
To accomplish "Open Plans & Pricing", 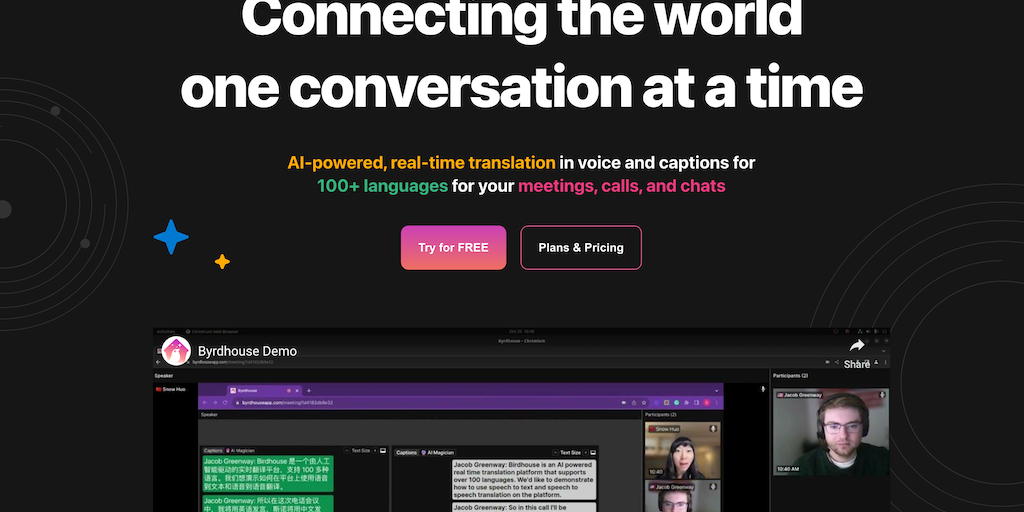I will pos(581,248).
